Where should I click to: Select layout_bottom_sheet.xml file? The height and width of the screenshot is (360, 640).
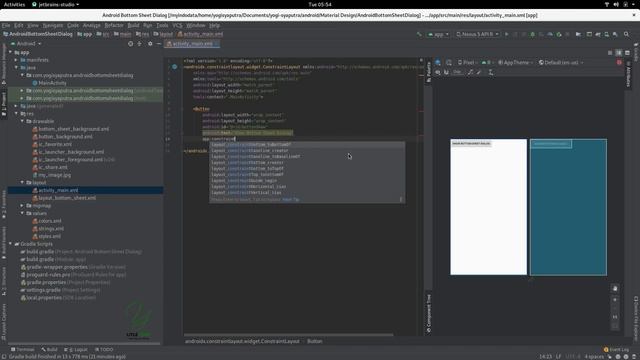click(67, 198)
